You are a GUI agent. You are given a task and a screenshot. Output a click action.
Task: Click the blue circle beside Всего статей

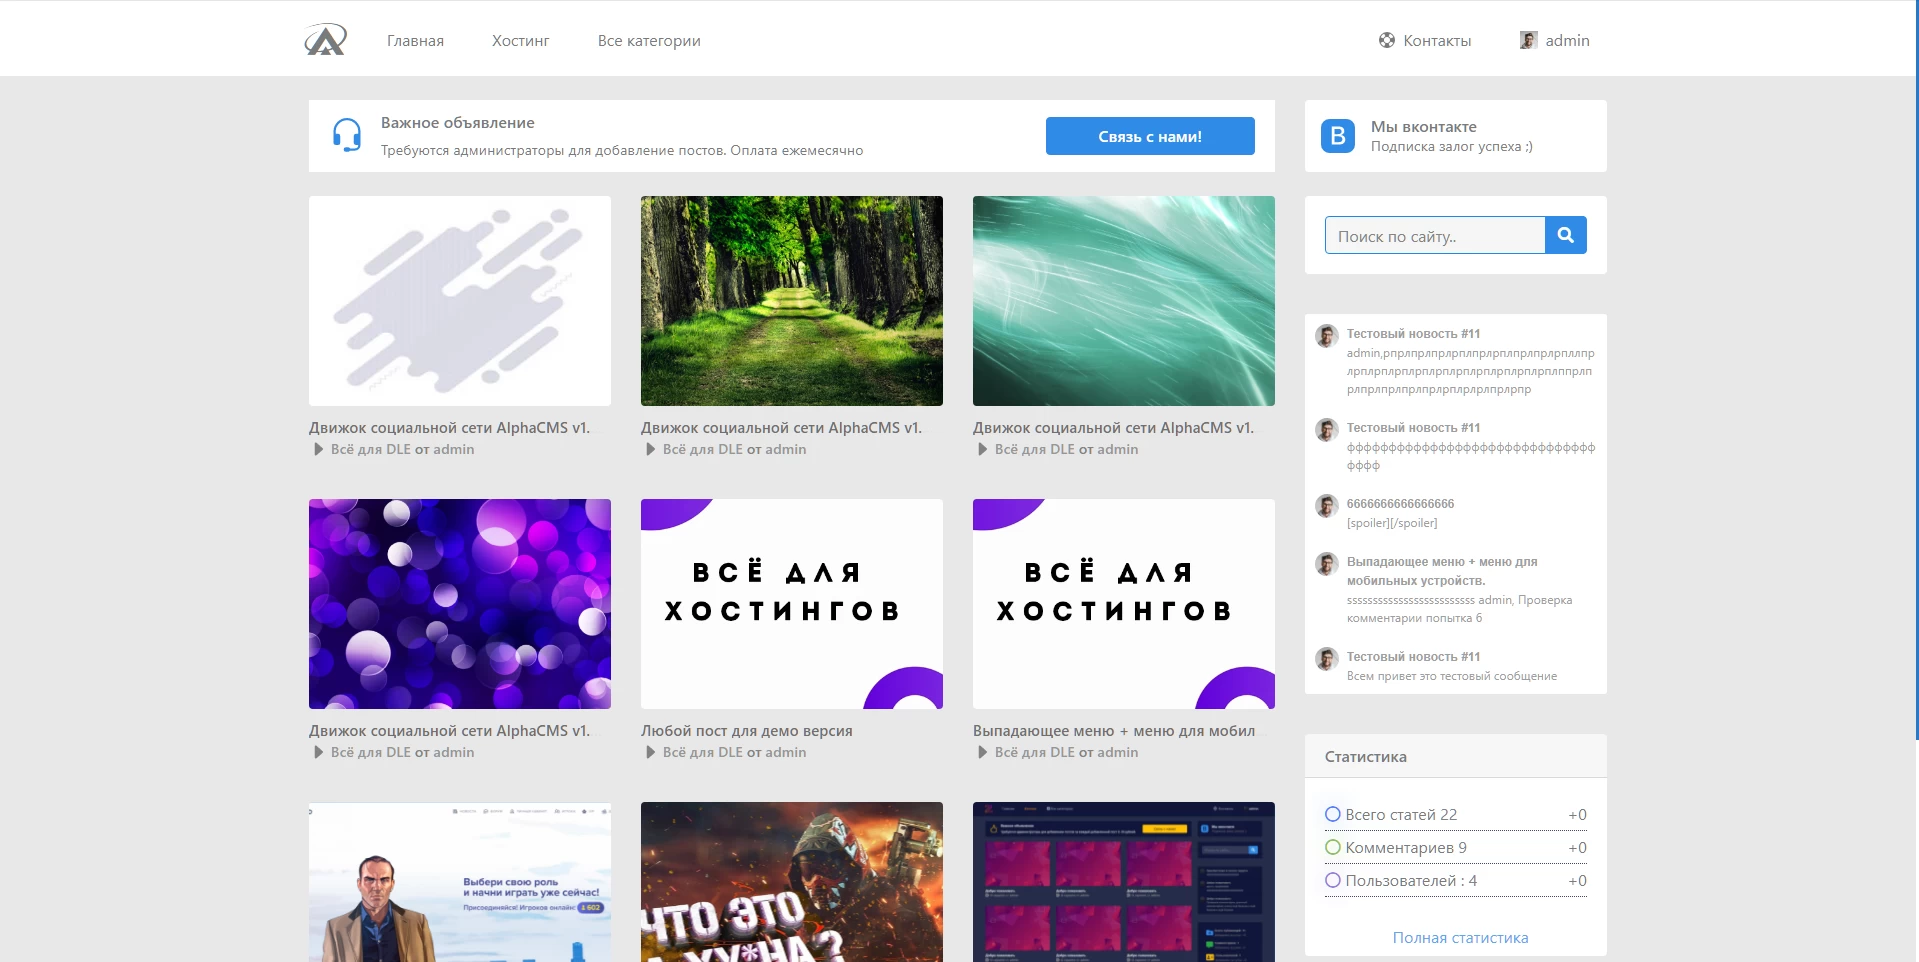(x=1333, y=814)
